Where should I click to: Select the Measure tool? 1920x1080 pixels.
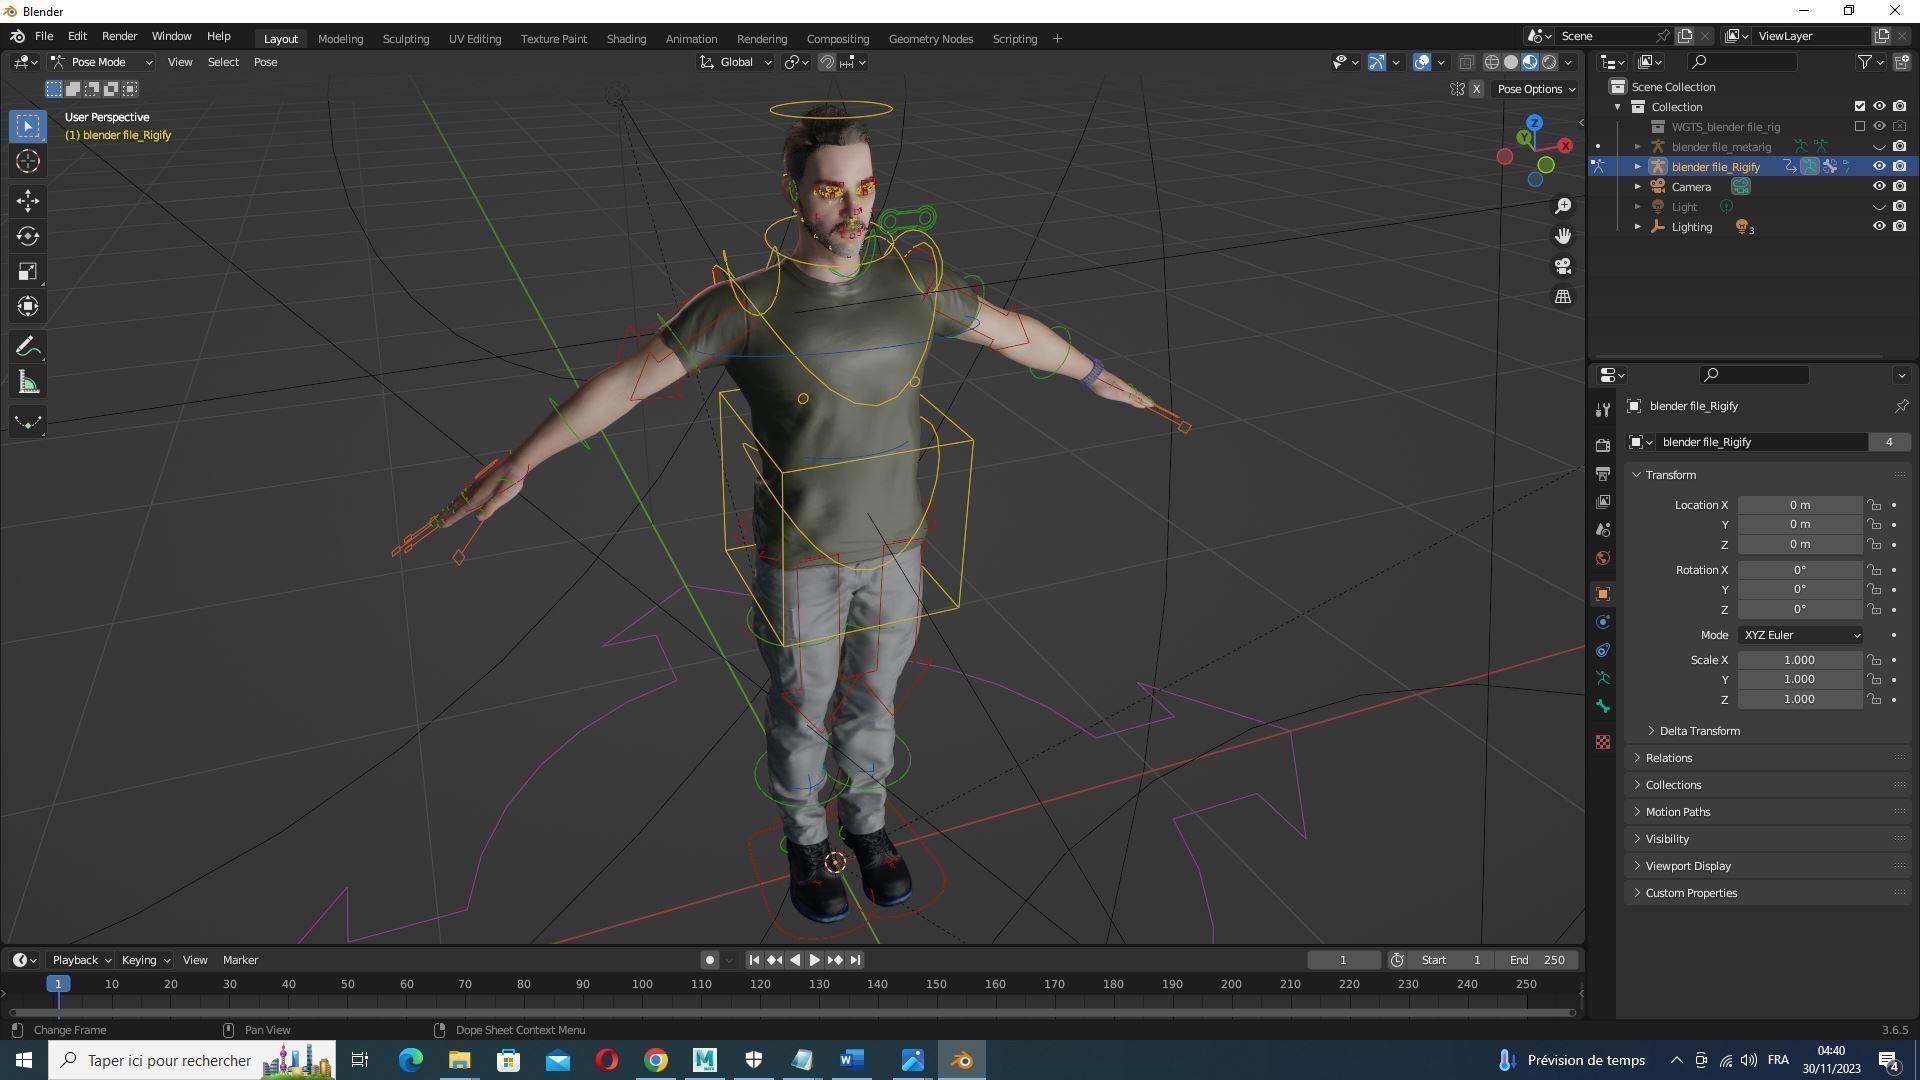27,383
